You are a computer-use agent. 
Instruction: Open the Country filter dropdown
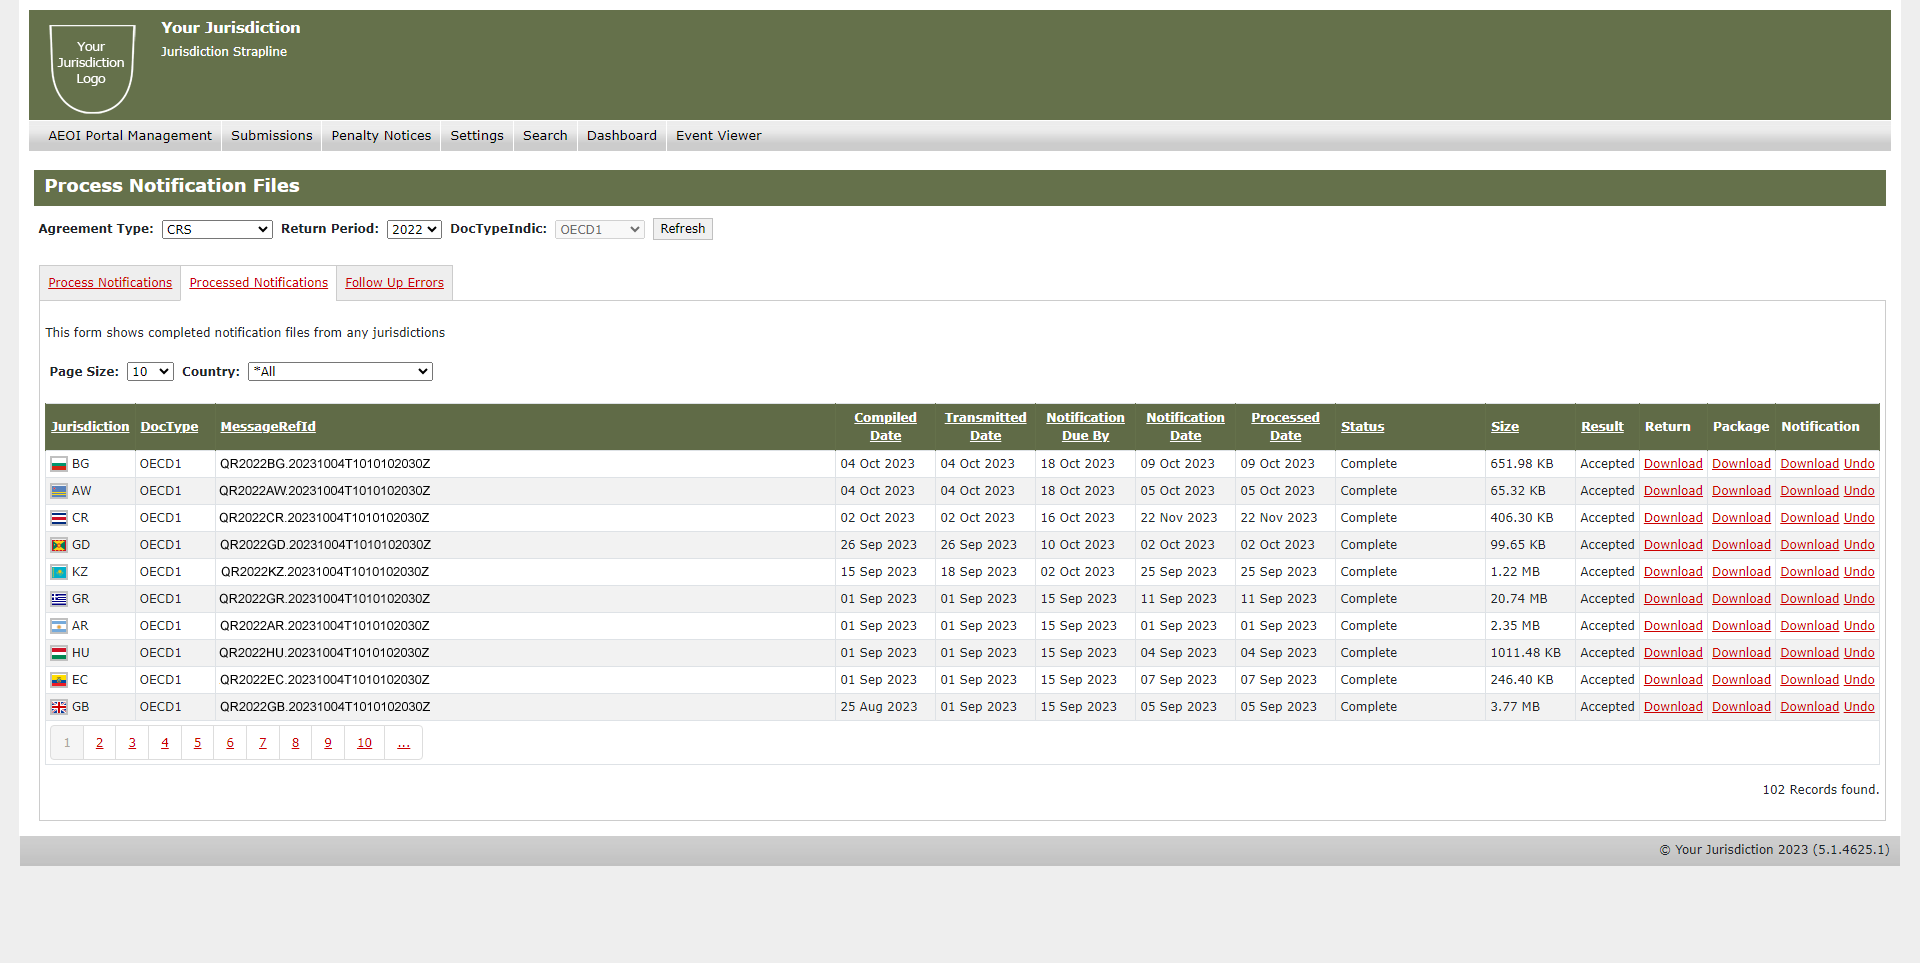pyautogui.click(x=340, y=371)
